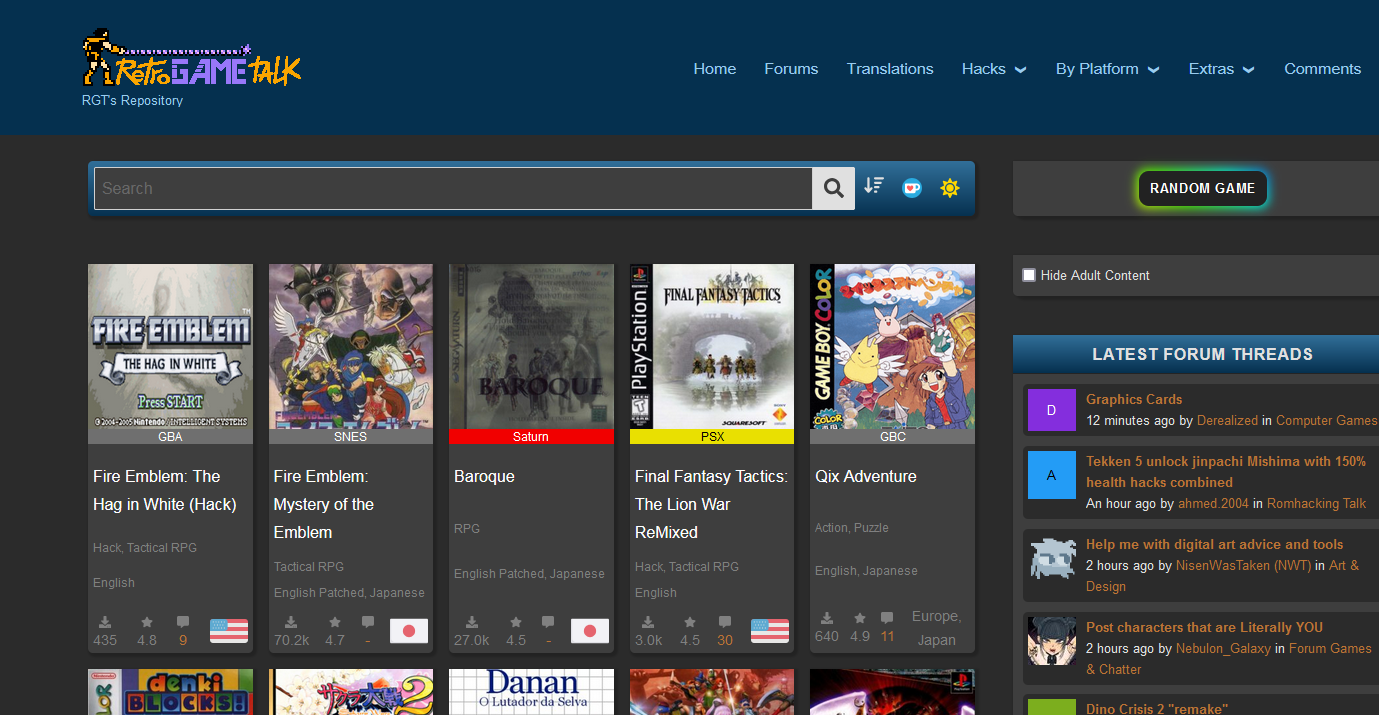Open the Baroque title link

pos(484,476)
